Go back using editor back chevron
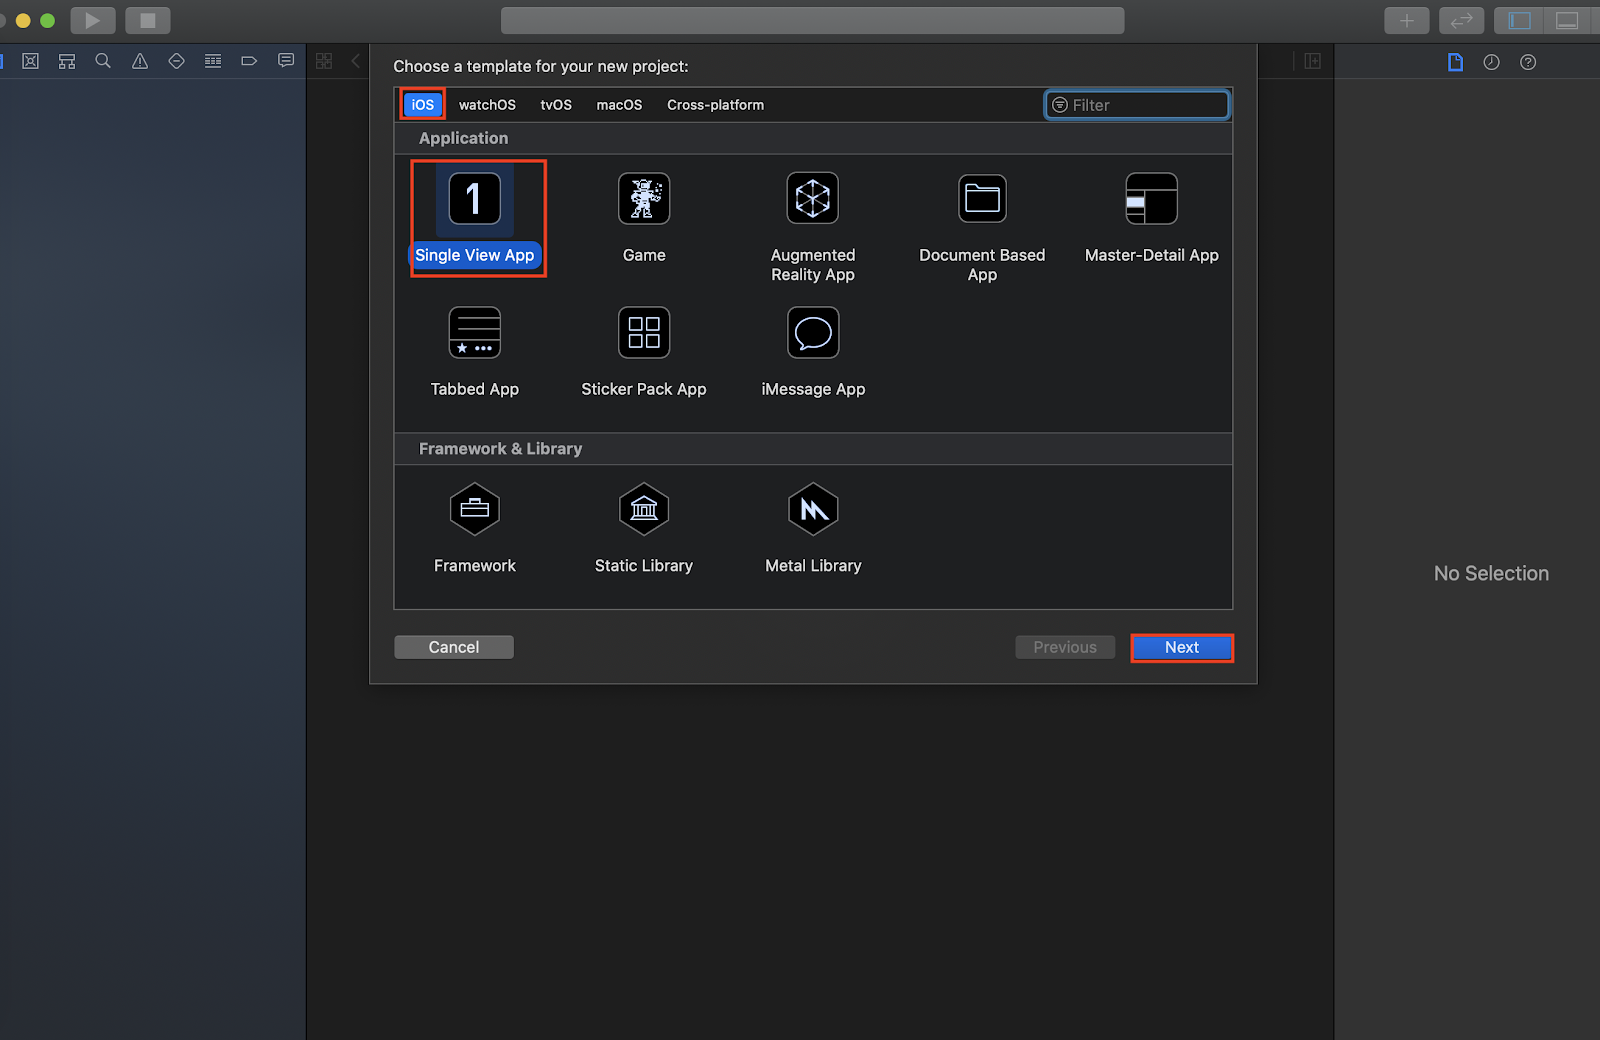 (x=355, y=61)
